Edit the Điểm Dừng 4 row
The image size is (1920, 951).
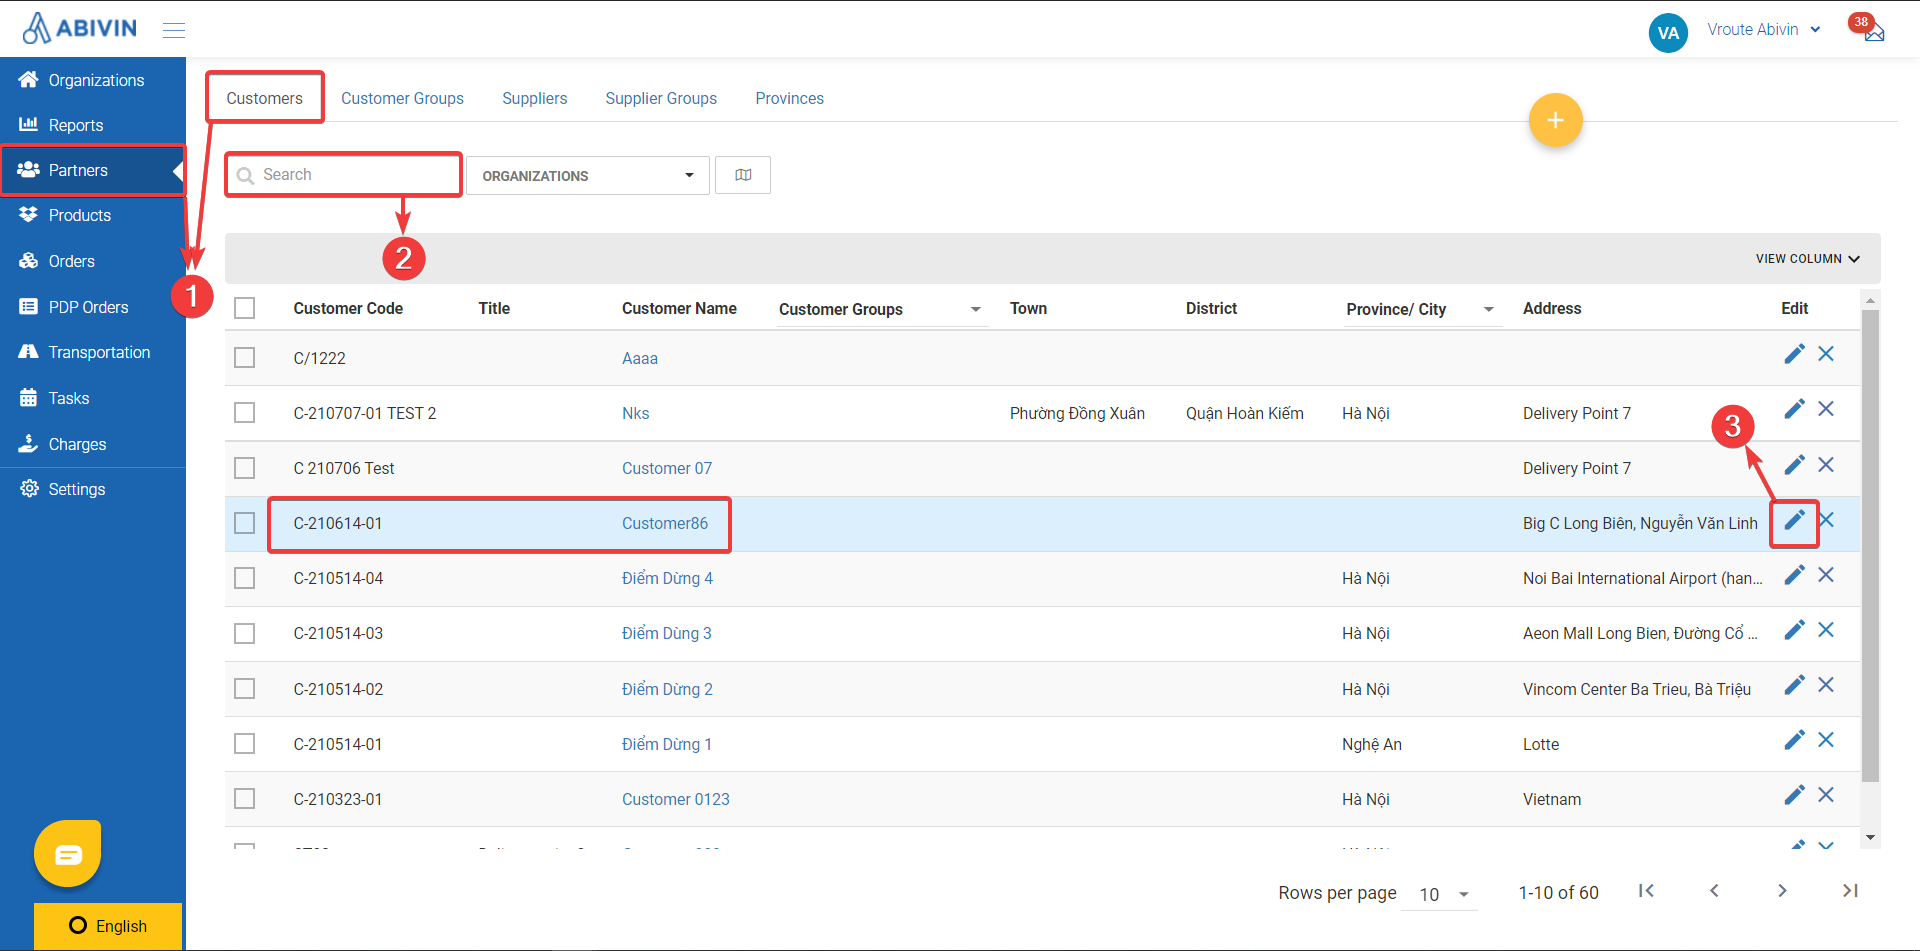point(1795,575)
